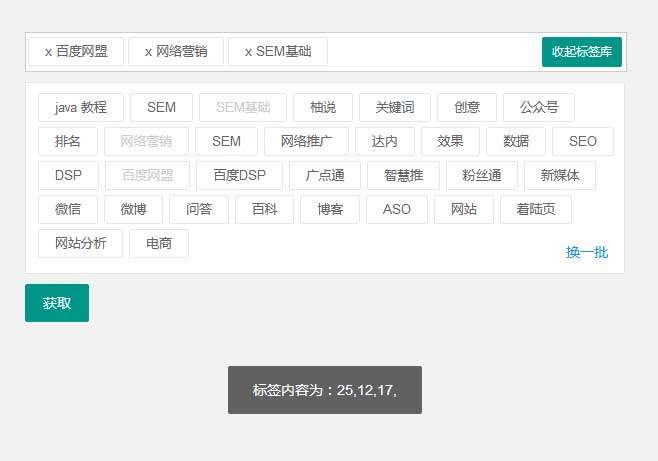Select the SEO tag
This screenshot has height=461, width=658.
[582, 141]
